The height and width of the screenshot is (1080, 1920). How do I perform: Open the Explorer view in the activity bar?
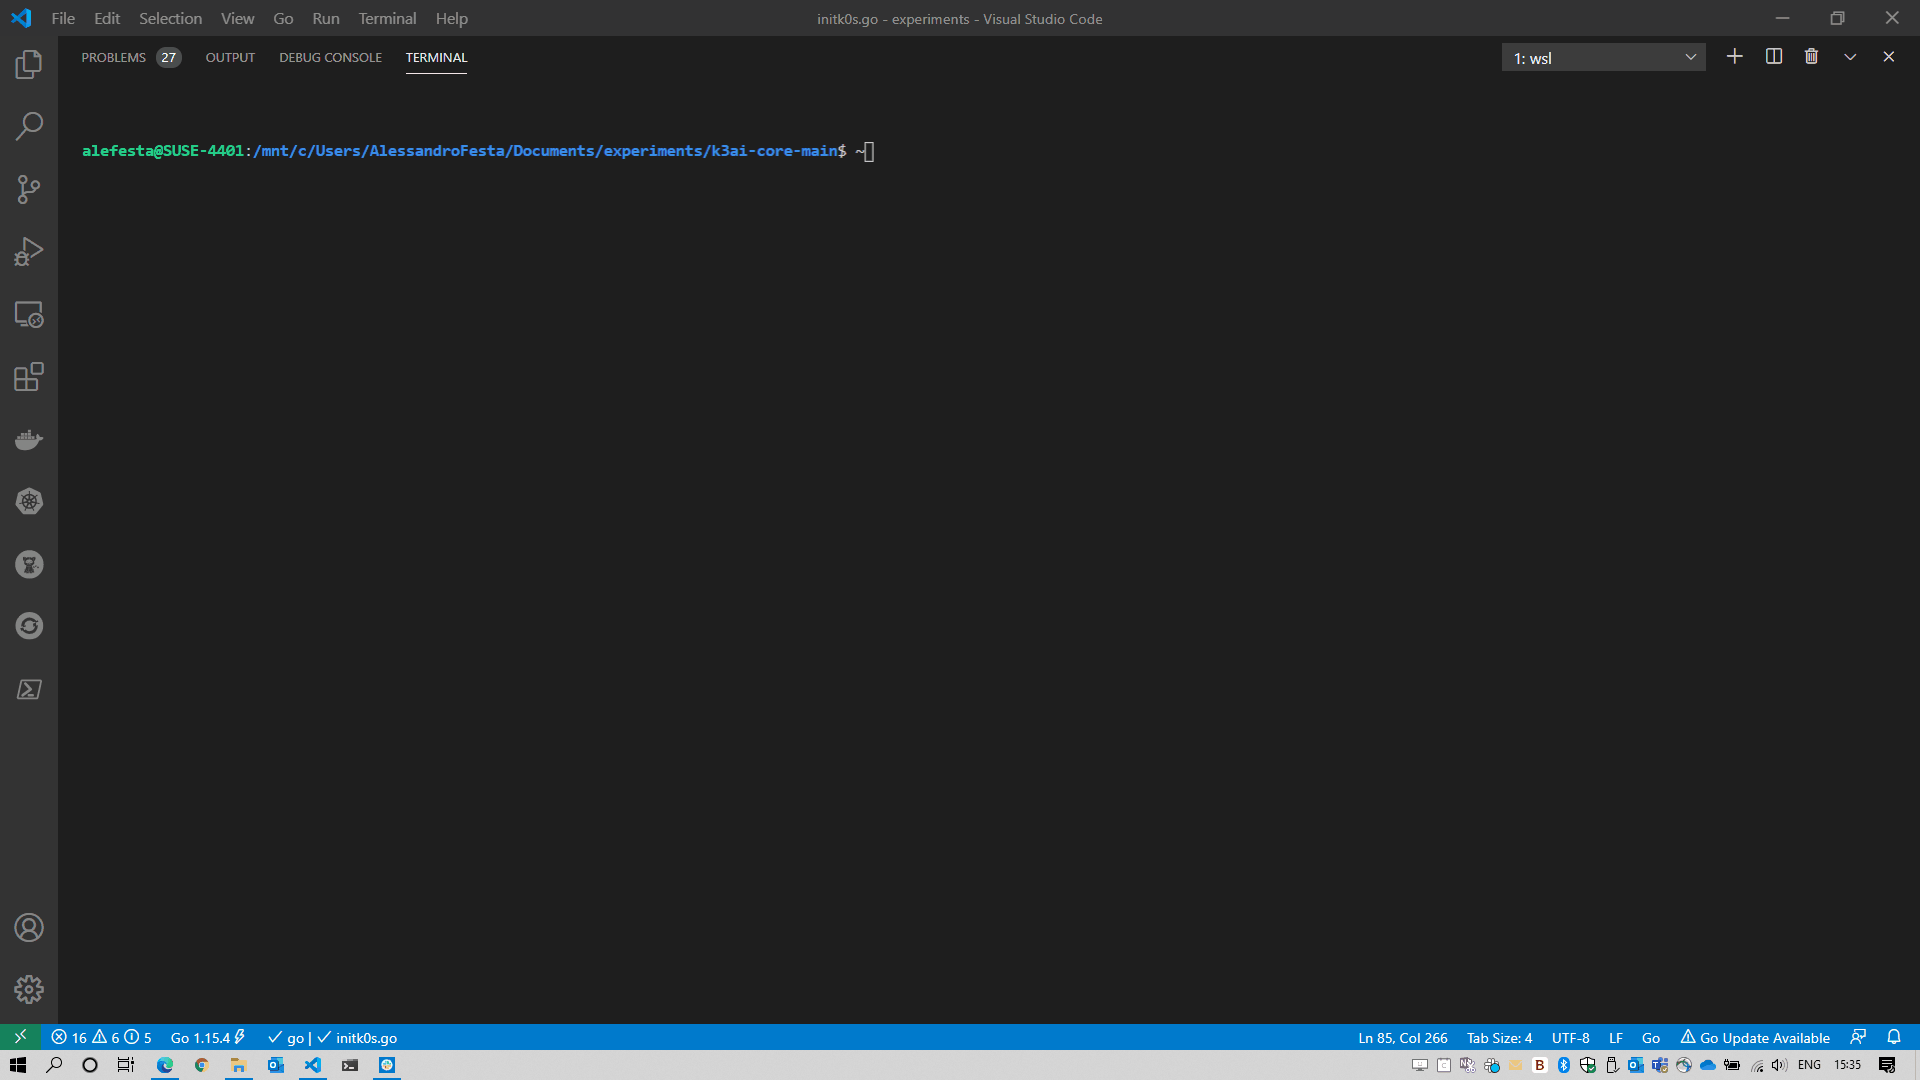(29, 65)
